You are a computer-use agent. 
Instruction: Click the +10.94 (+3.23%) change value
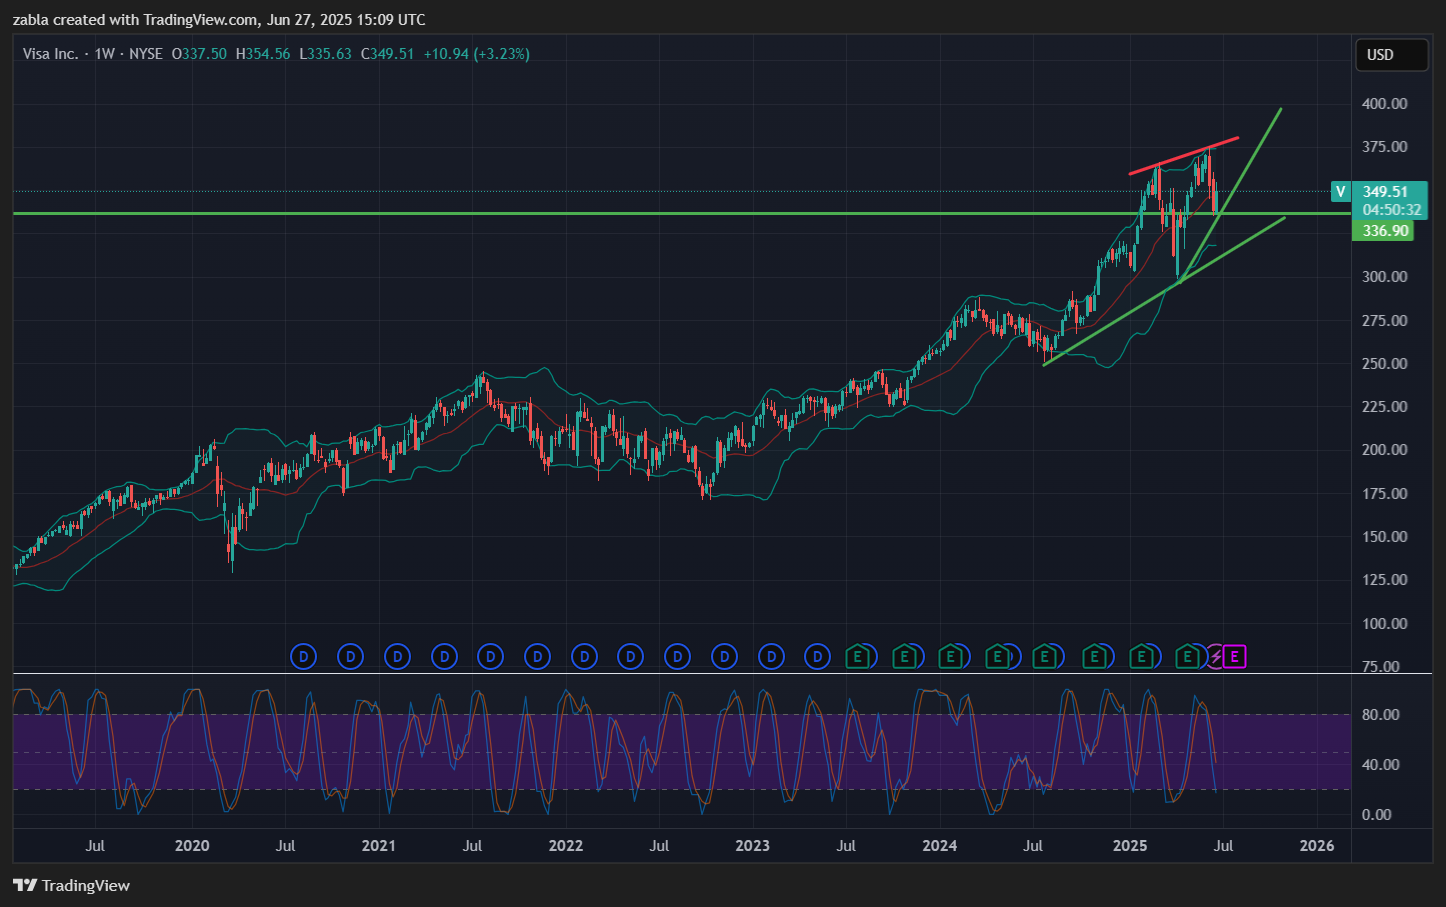(x=477, y=54)
